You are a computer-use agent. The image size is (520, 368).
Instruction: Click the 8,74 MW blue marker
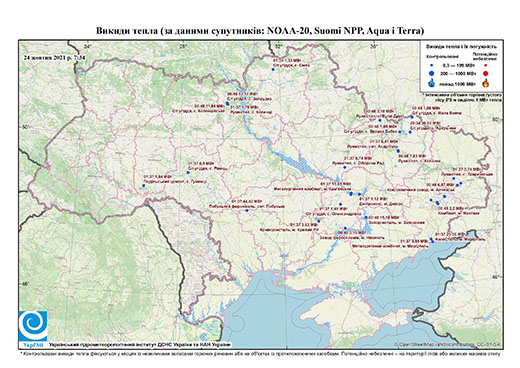tap(345, 167)
